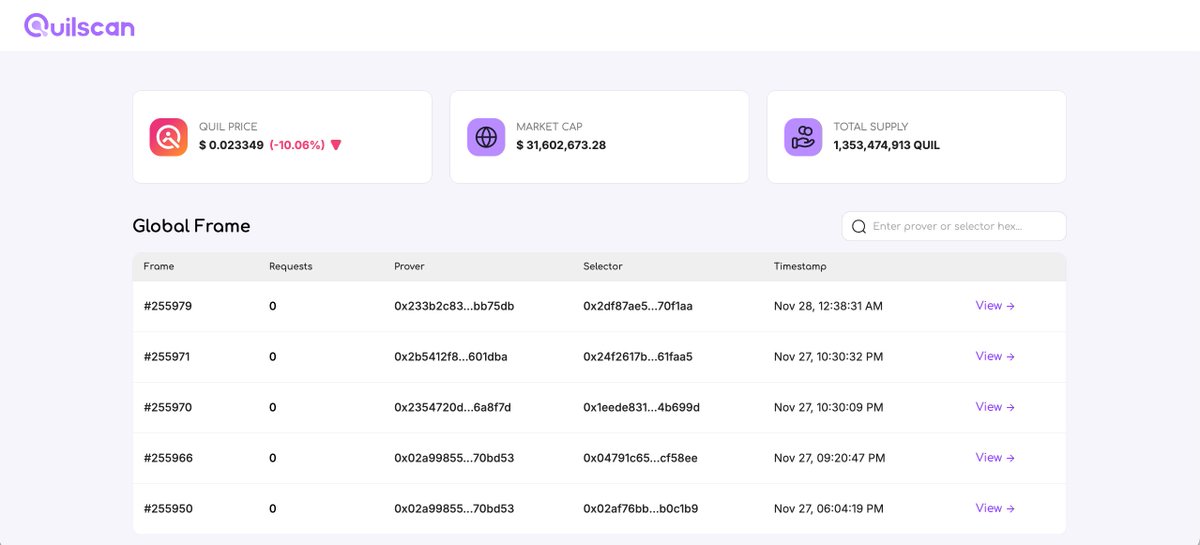Screen dimensions: 1200x545
Task: Click the Requests column header
Action: pyautogui.click(x=291, y=267)
